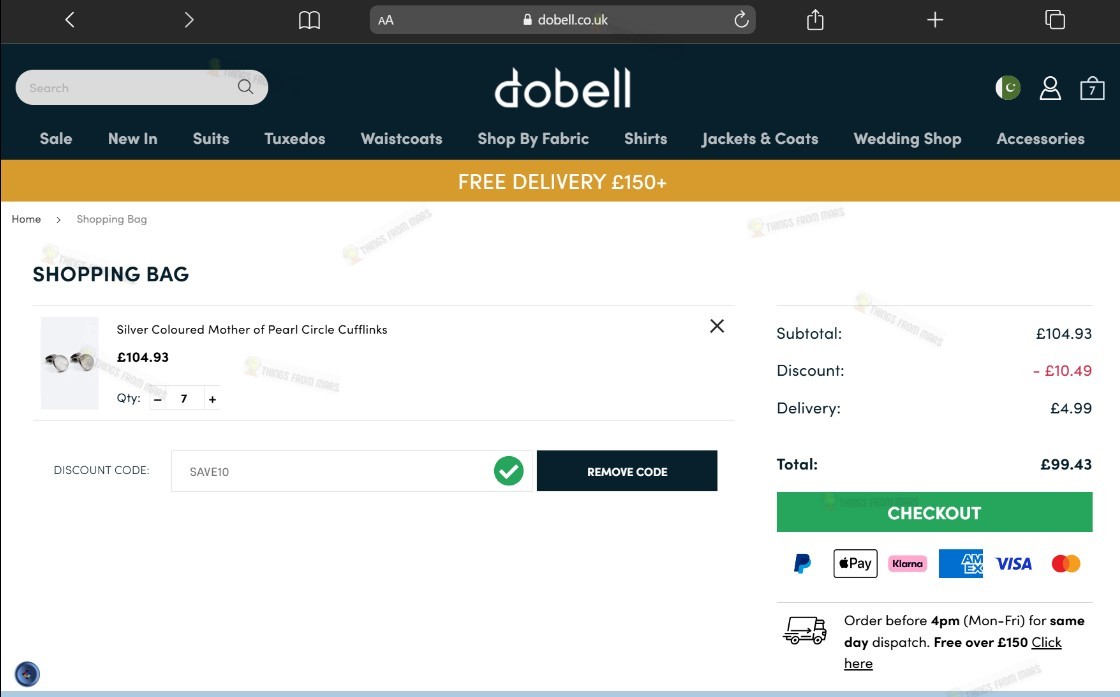Remove cufflinks item with X icon

[717, 326]
